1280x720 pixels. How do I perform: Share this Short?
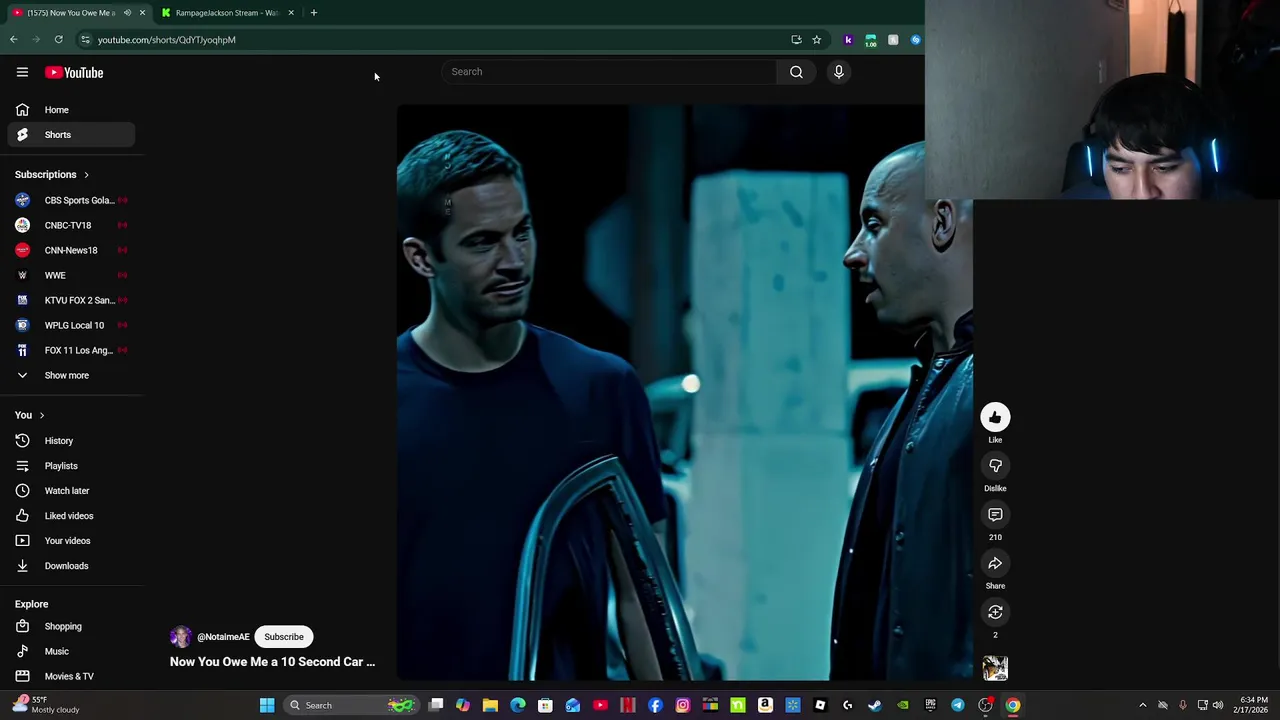click(995, 564)
